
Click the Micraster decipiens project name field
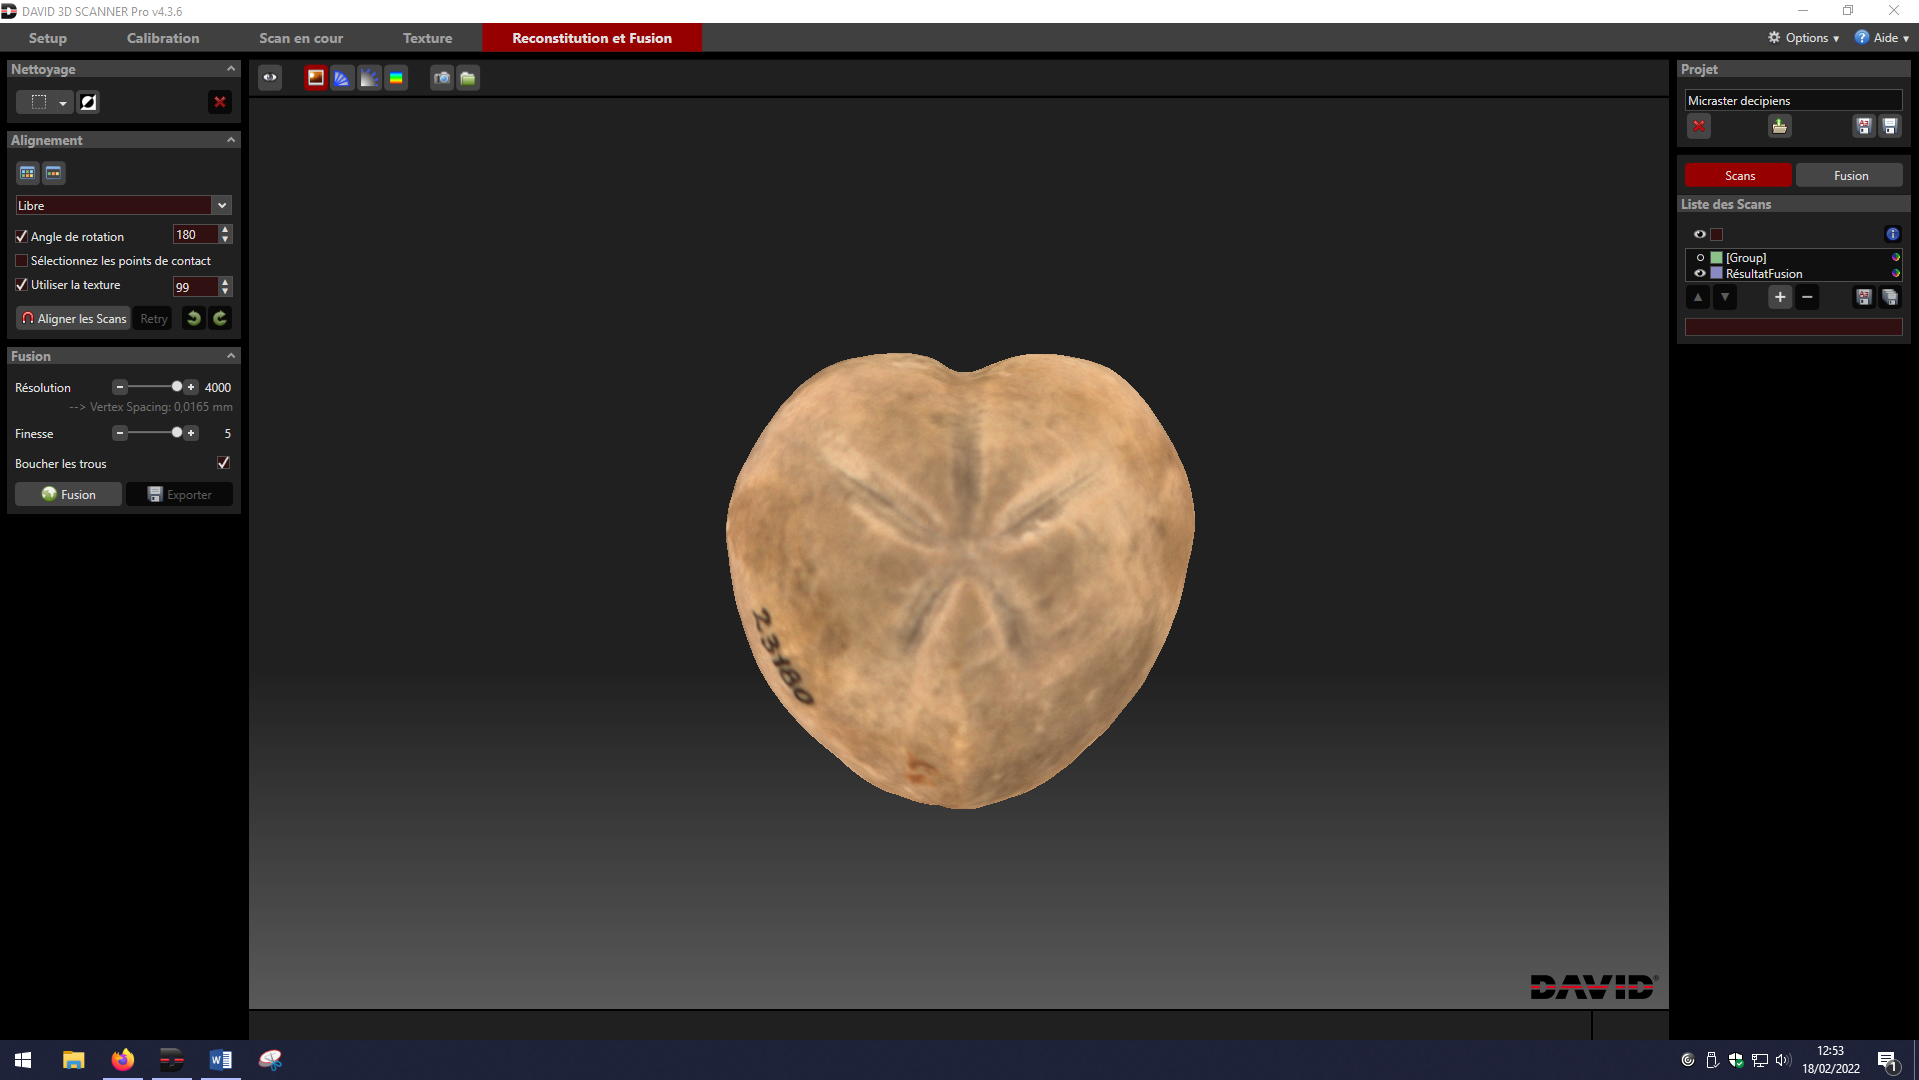(1792, 101)
